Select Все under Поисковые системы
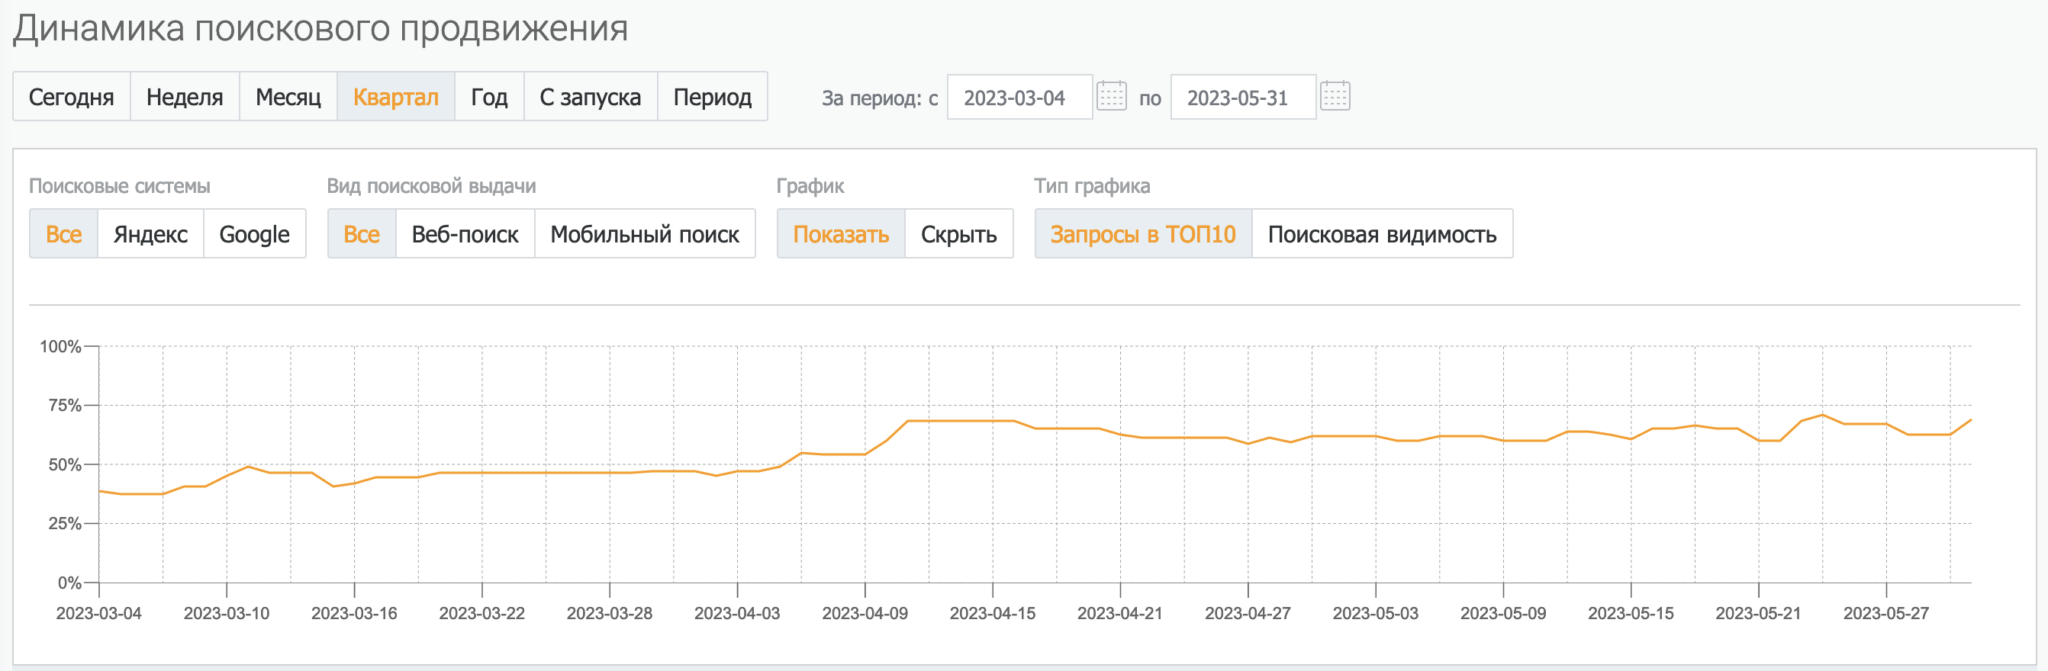The height and width of the screenshot is (671, 2048). [64, 234]
